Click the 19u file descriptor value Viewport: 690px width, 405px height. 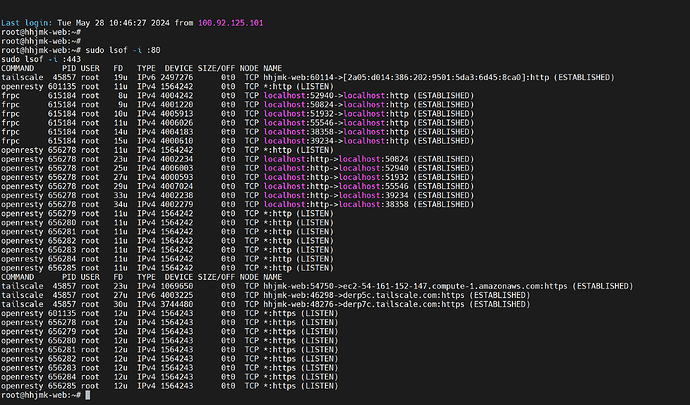(121, 77)
